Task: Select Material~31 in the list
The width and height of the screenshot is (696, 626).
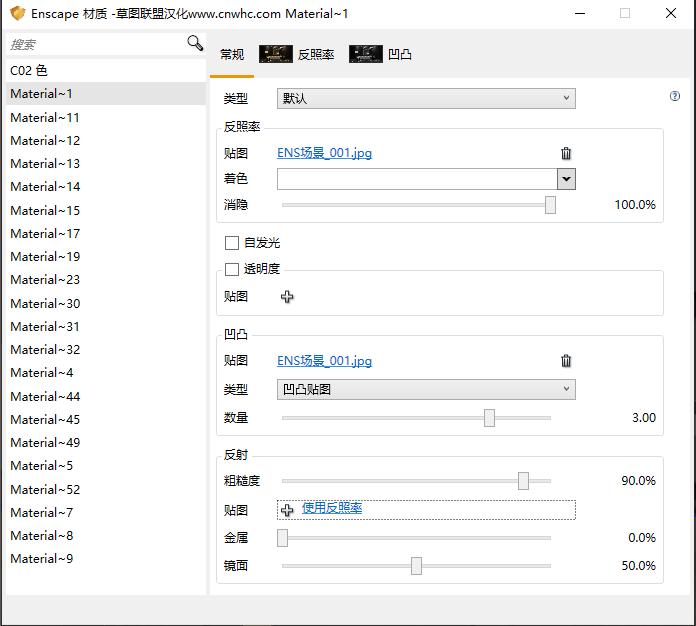Action: pos(106,327)
